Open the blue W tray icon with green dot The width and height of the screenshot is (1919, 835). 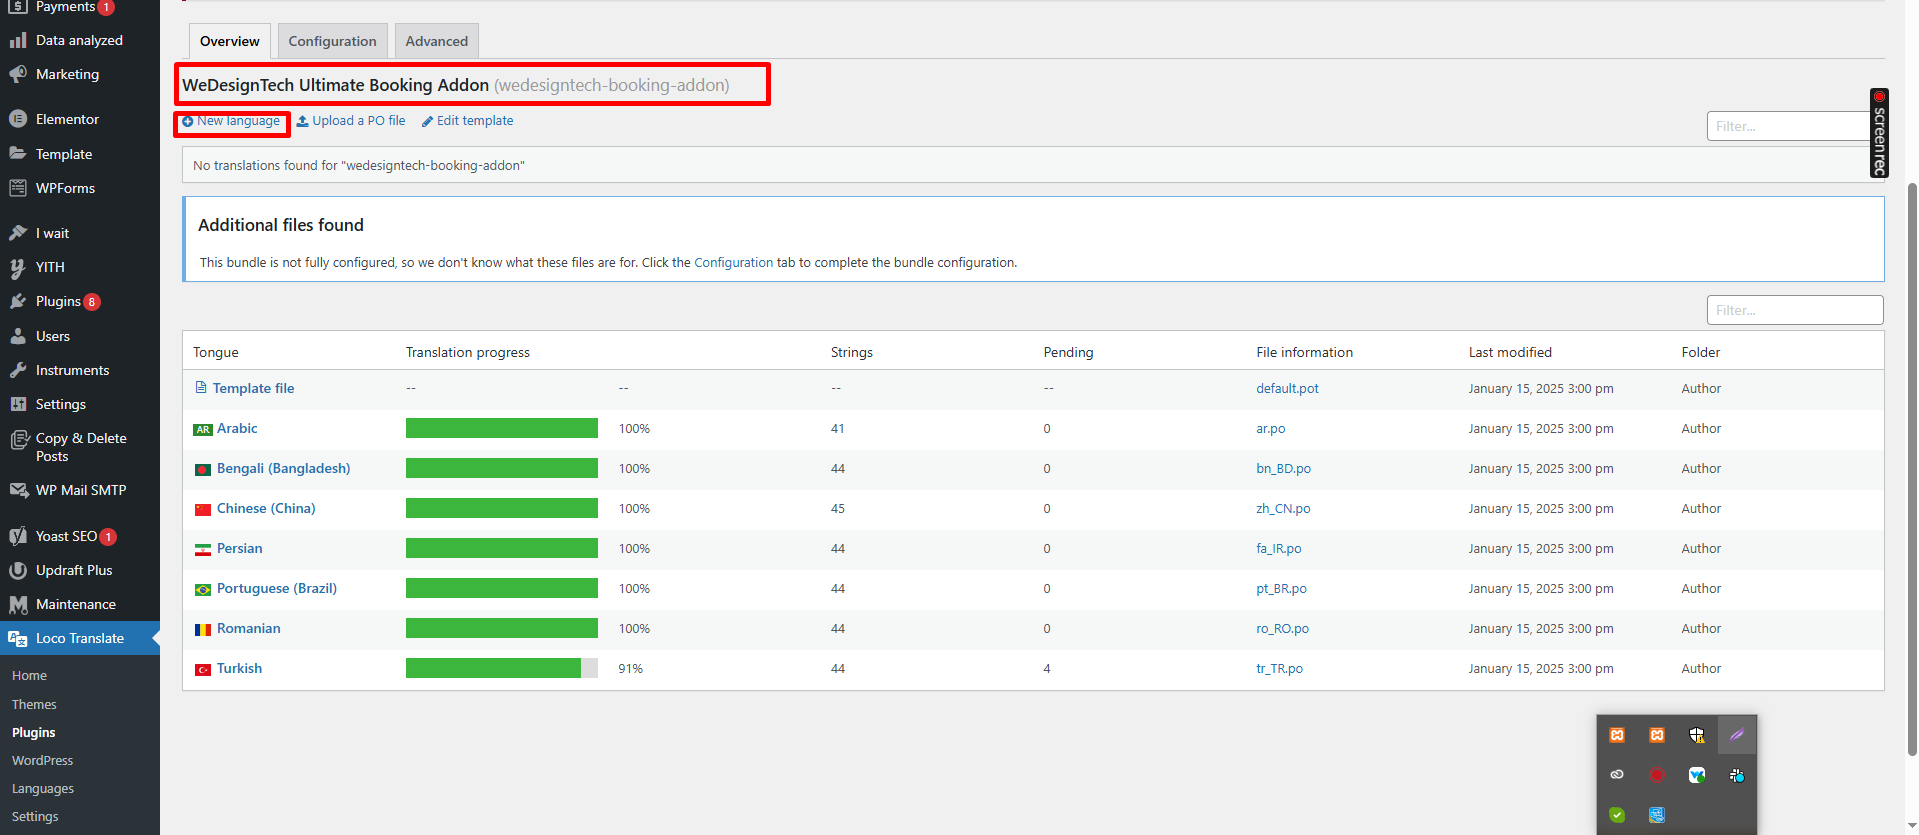click(1697, 775)
